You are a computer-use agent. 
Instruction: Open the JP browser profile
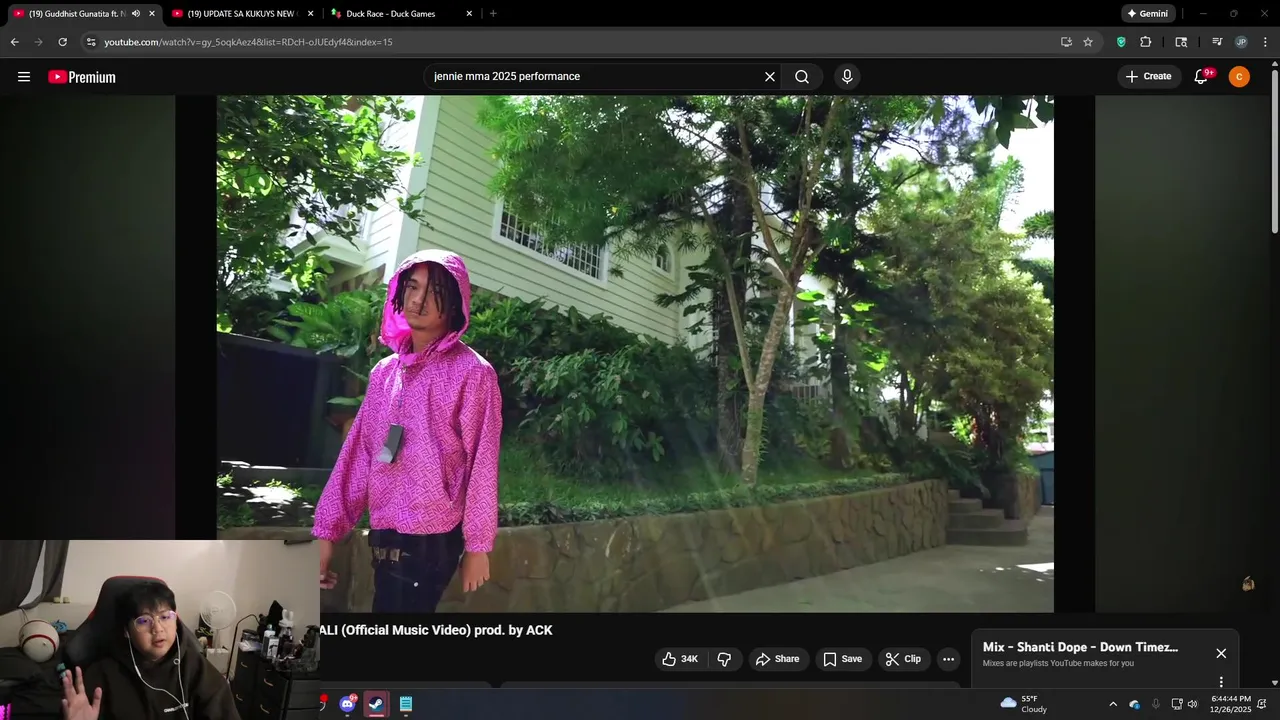pos(1241,42)
